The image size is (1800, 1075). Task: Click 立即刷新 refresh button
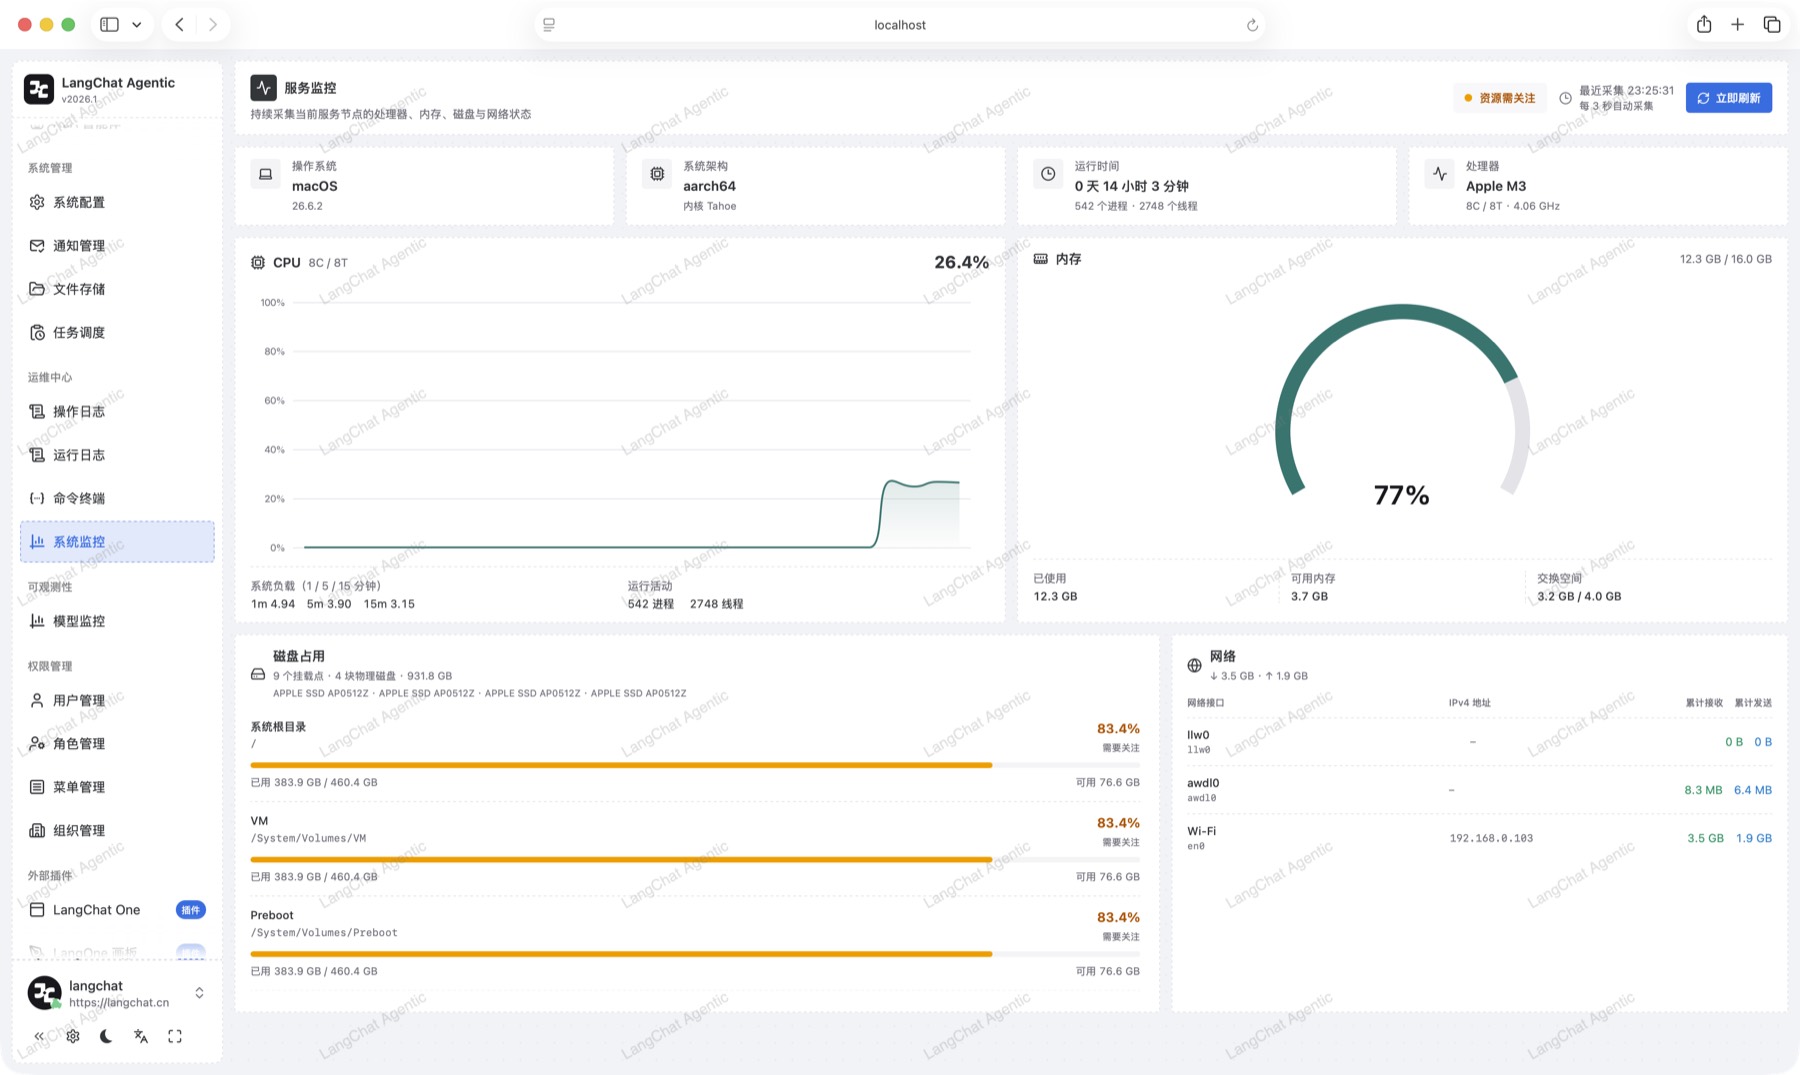[1729, 98]
